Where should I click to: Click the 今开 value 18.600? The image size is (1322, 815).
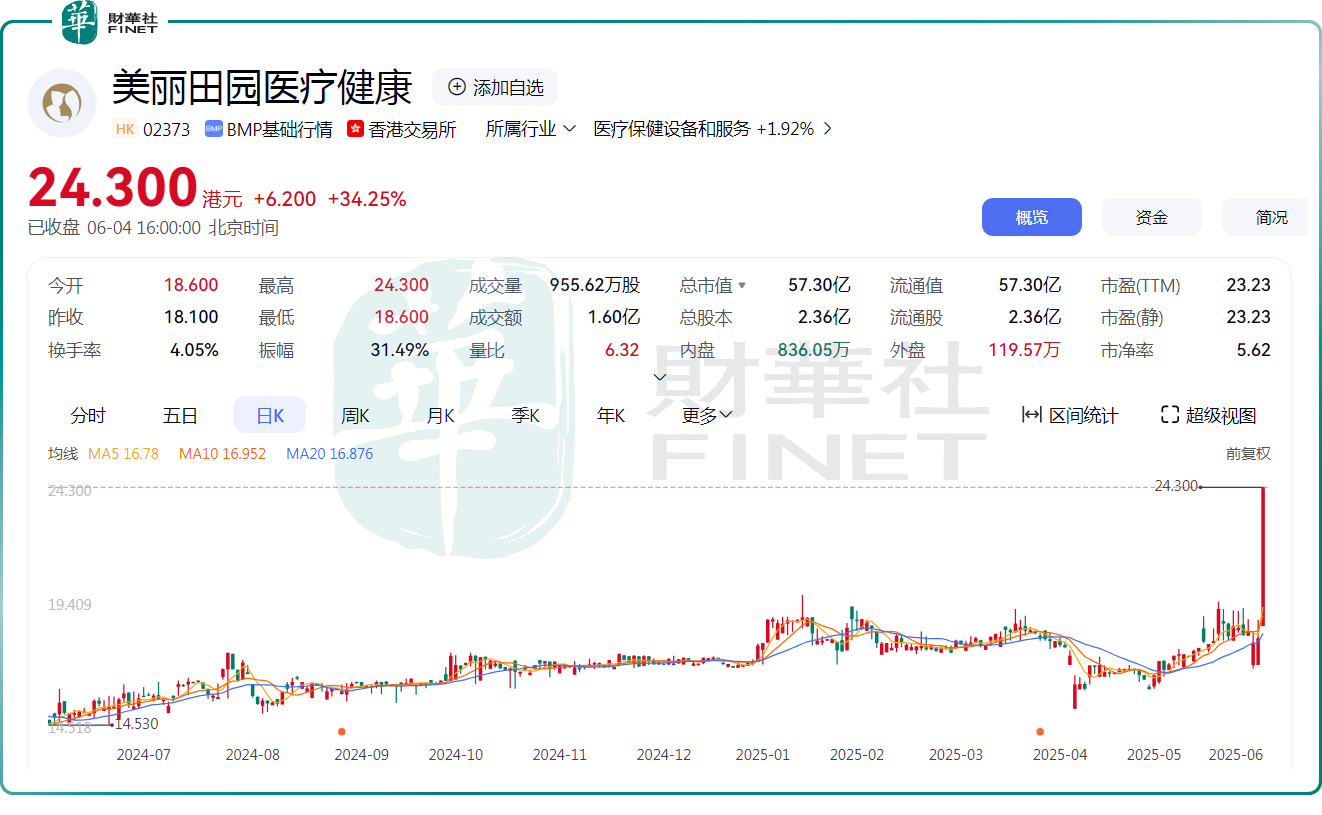190,285
